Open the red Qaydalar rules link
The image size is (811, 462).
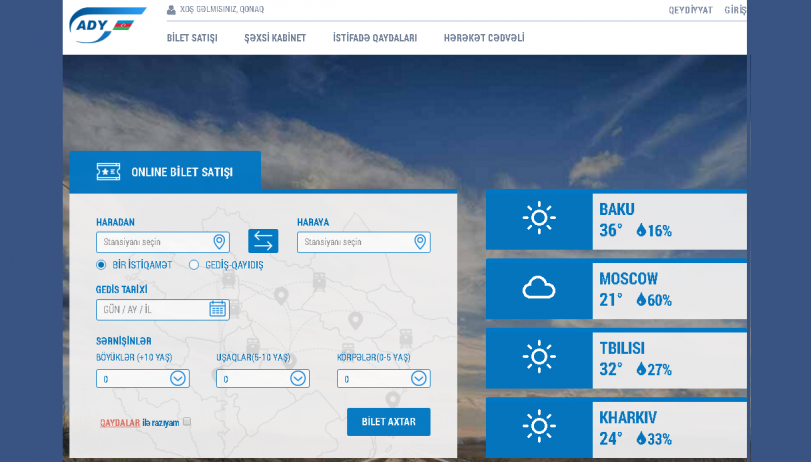coord(120,423)
